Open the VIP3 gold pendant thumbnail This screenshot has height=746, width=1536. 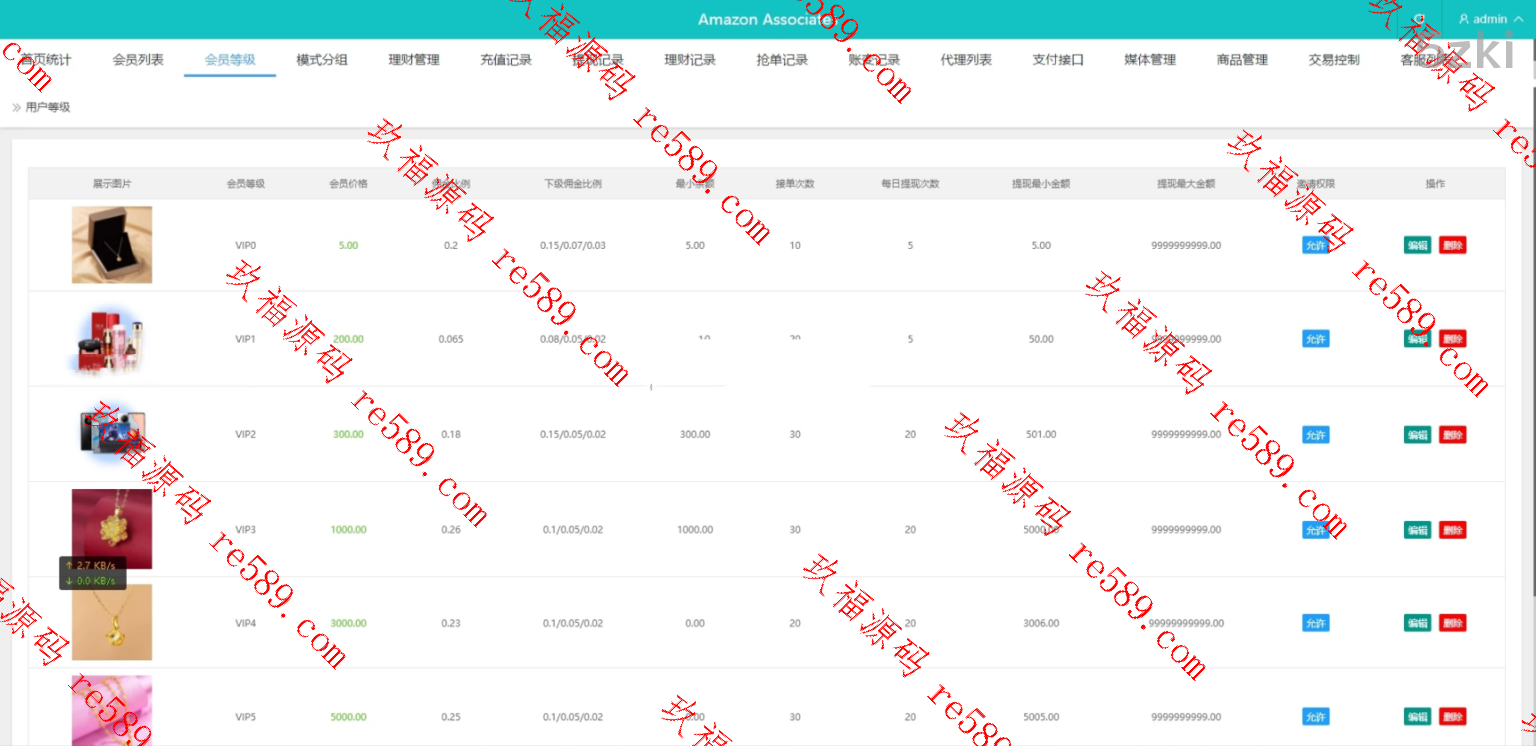[x=112, y=529]
